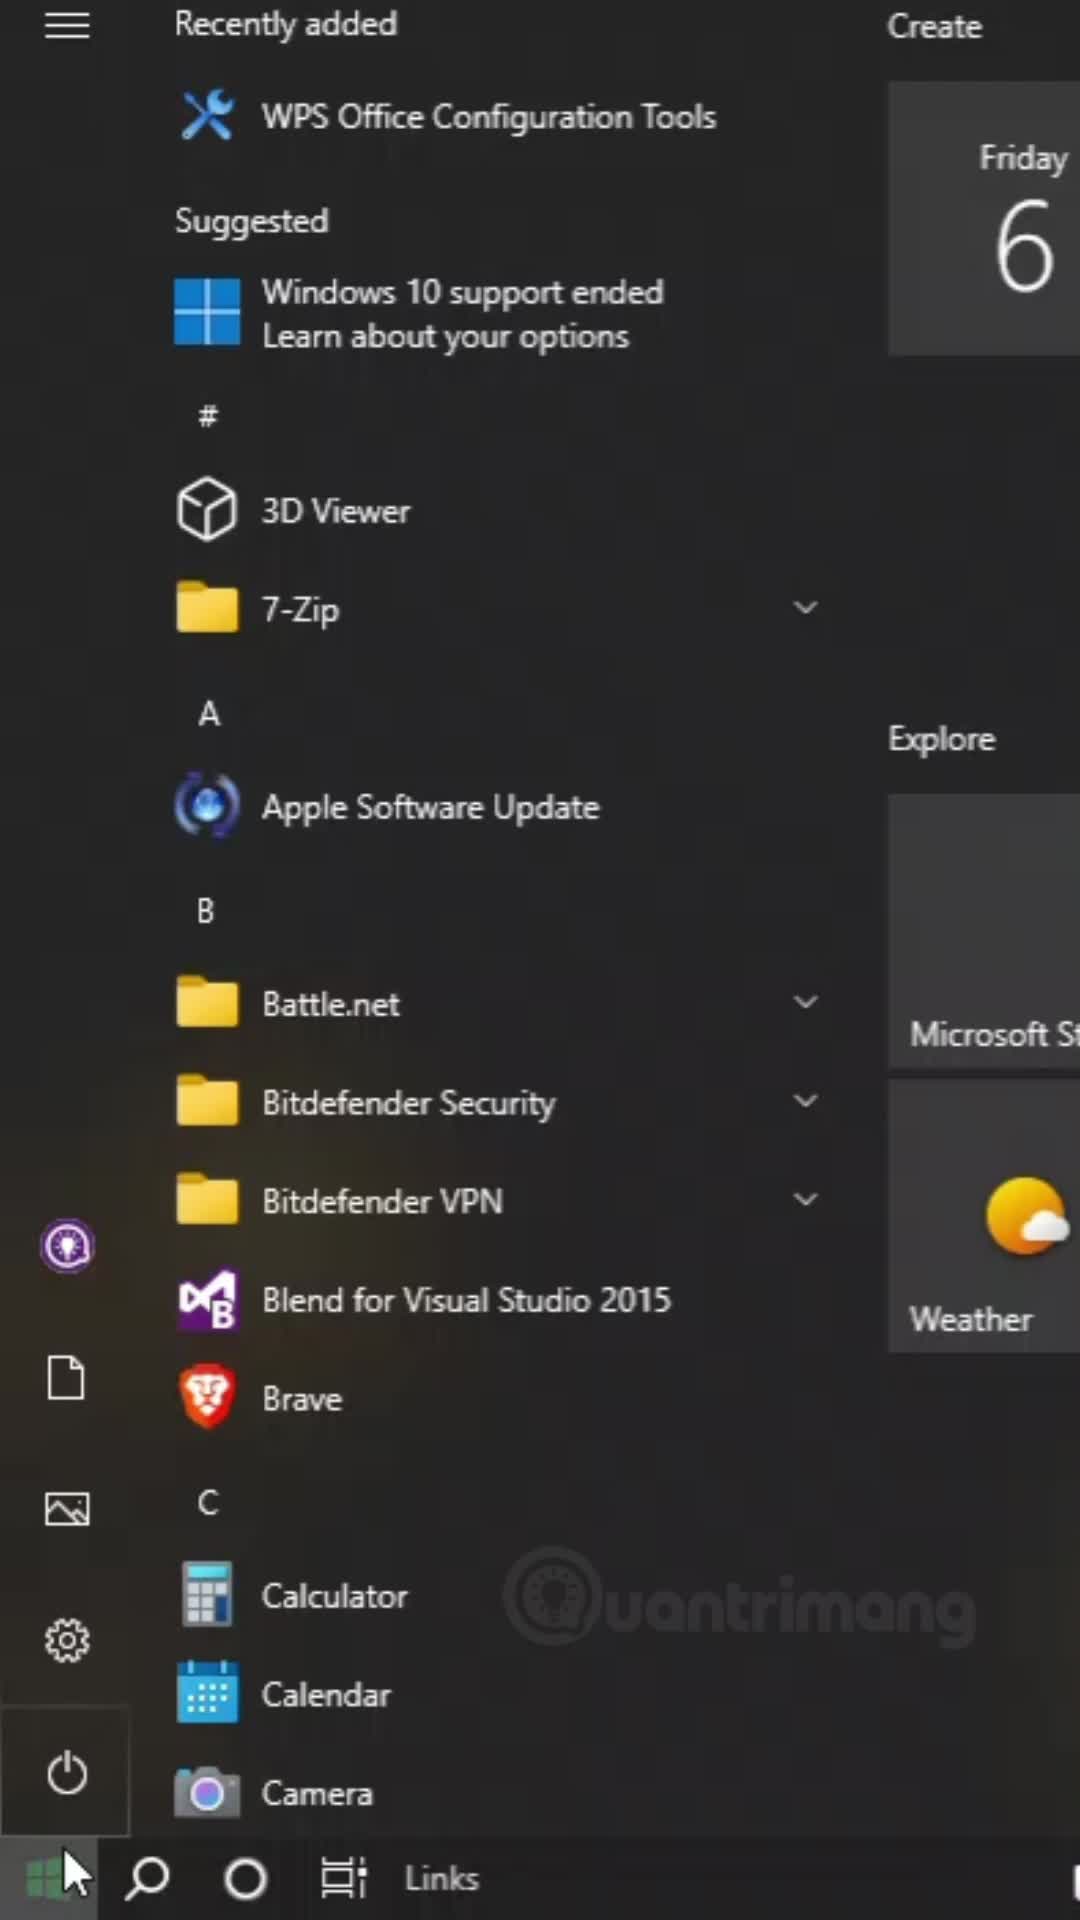Open Settings gear in Start sidebar
The width and height of the screenshot is (1080, 1920).
click(67, 1640)
